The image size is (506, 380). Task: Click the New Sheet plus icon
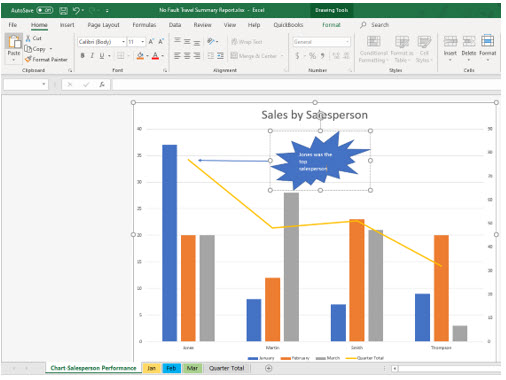click(x=268, y=368)
